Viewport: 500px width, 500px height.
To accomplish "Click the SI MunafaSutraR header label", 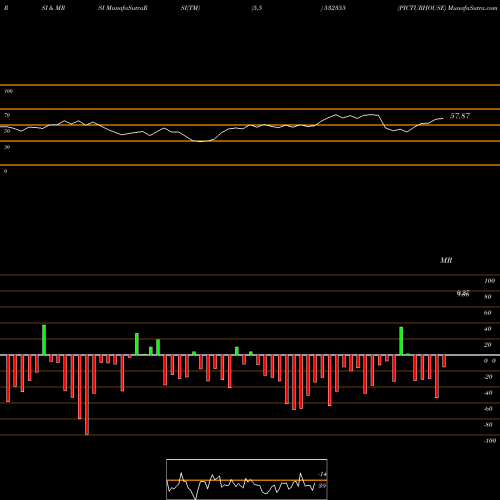I will (x=123, y=8).
